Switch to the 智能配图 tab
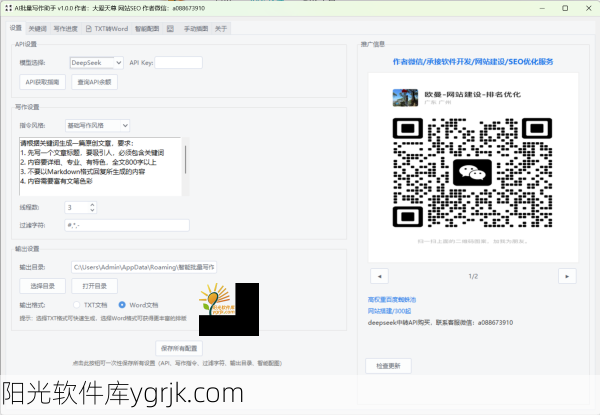Image resolution: width=600 pixels, height=415 pixels. coord(147,29)
